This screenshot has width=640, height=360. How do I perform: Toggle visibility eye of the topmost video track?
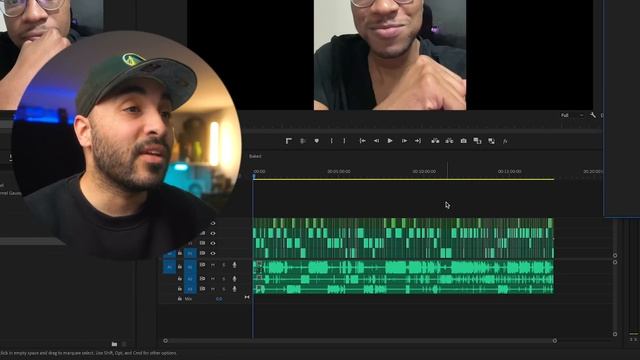click(213, 223)
